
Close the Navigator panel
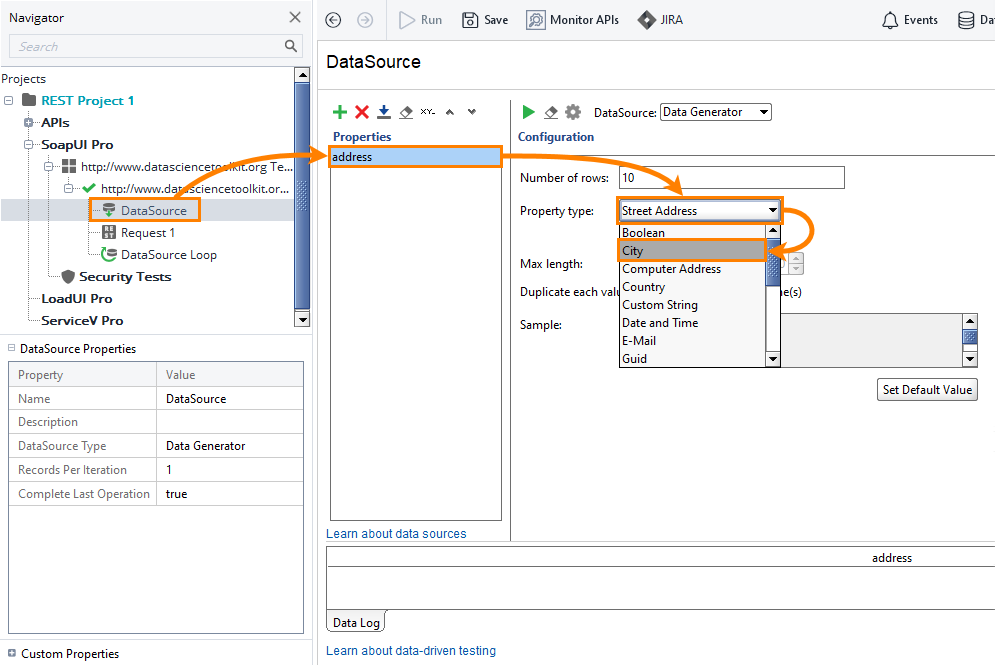point(295,18)
